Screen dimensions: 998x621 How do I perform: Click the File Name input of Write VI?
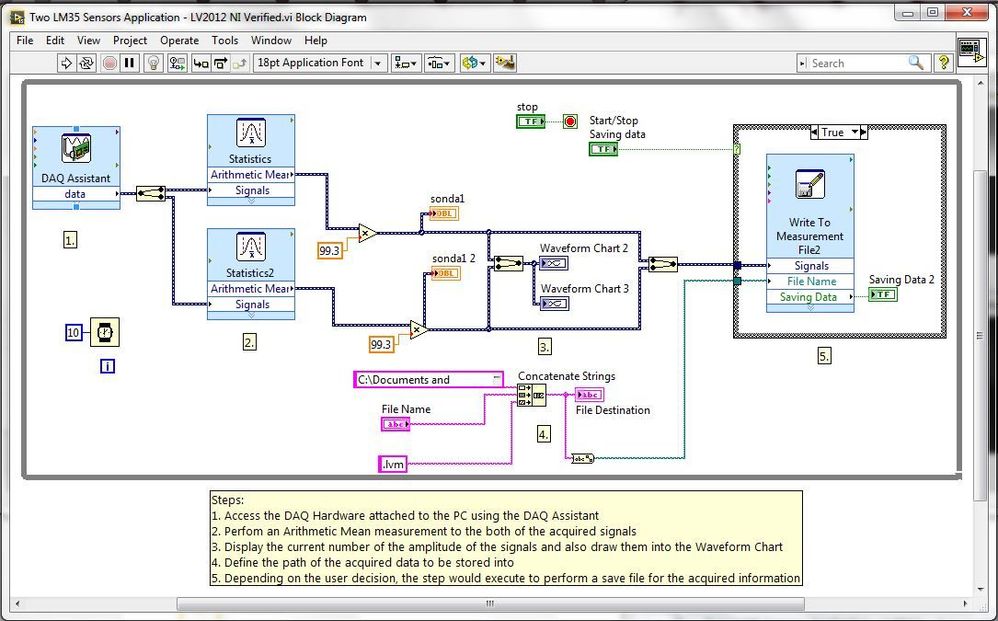[810, 281]
